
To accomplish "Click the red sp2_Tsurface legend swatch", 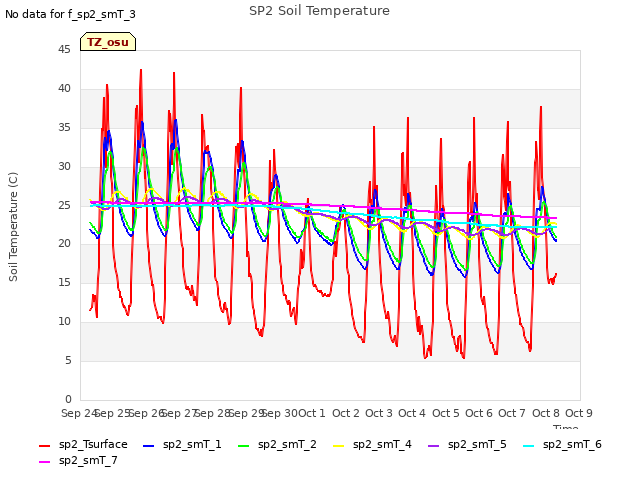I will [44, 446].
